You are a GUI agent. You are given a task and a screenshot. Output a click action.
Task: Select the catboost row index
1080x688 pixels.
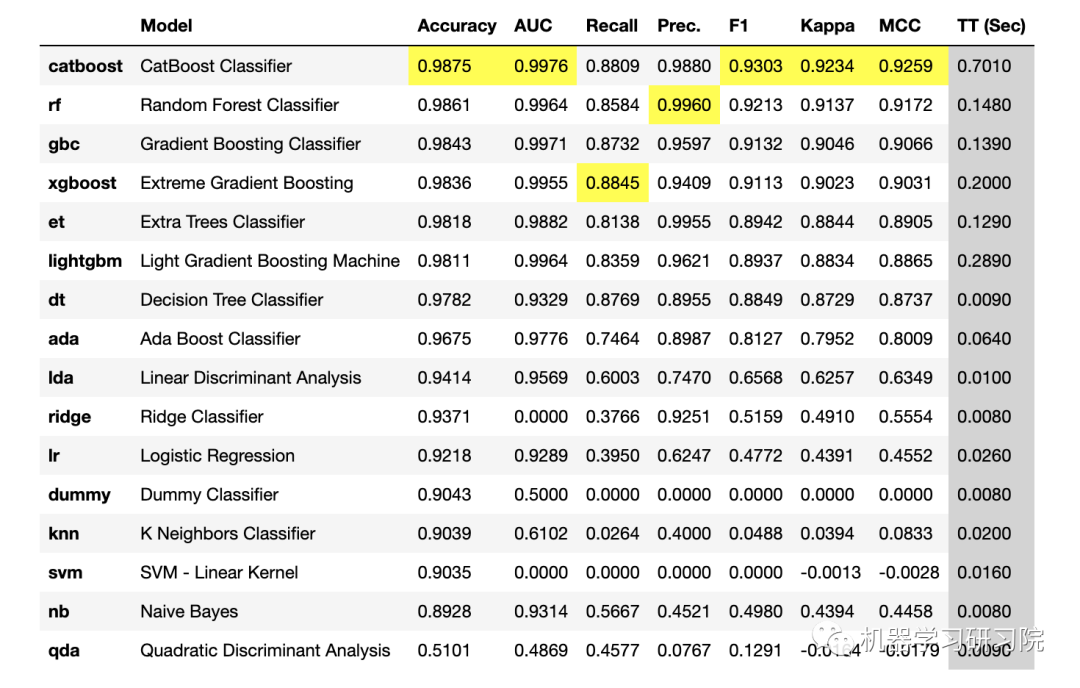[85, 66]
